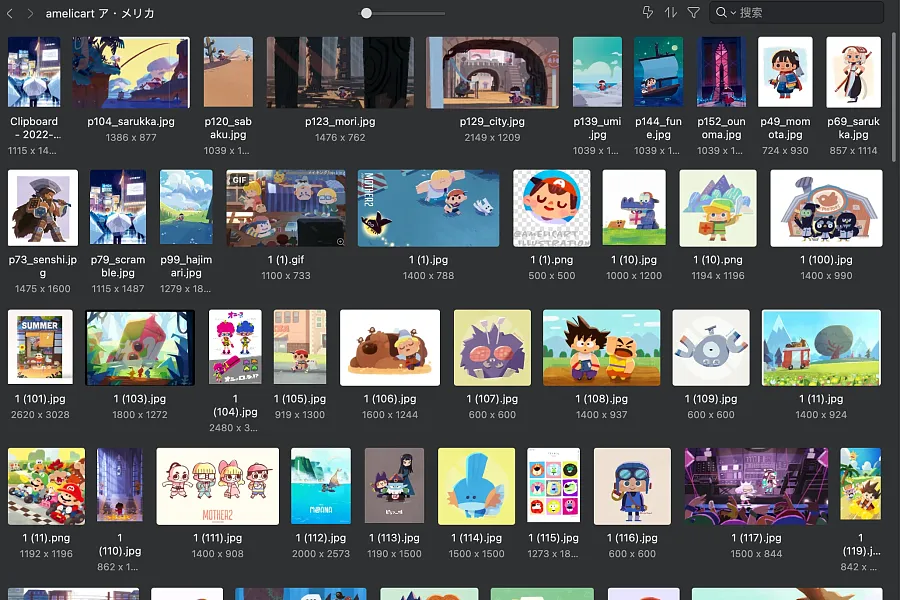
Task: Select the 1 (110).jpg thumbnail
Action: 120,485
